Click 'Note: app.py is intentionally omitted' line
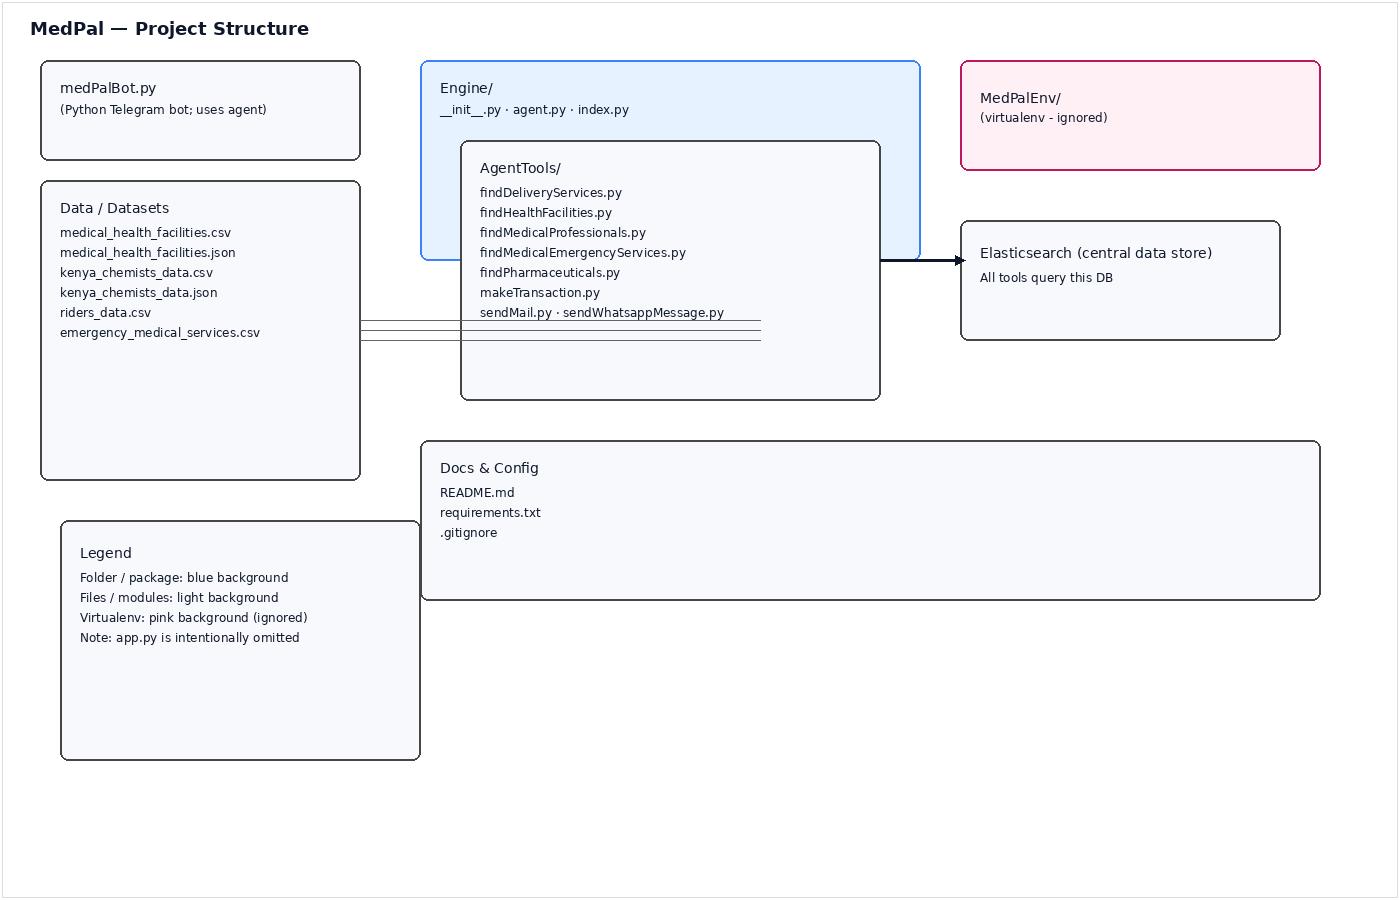 point(190,638)
